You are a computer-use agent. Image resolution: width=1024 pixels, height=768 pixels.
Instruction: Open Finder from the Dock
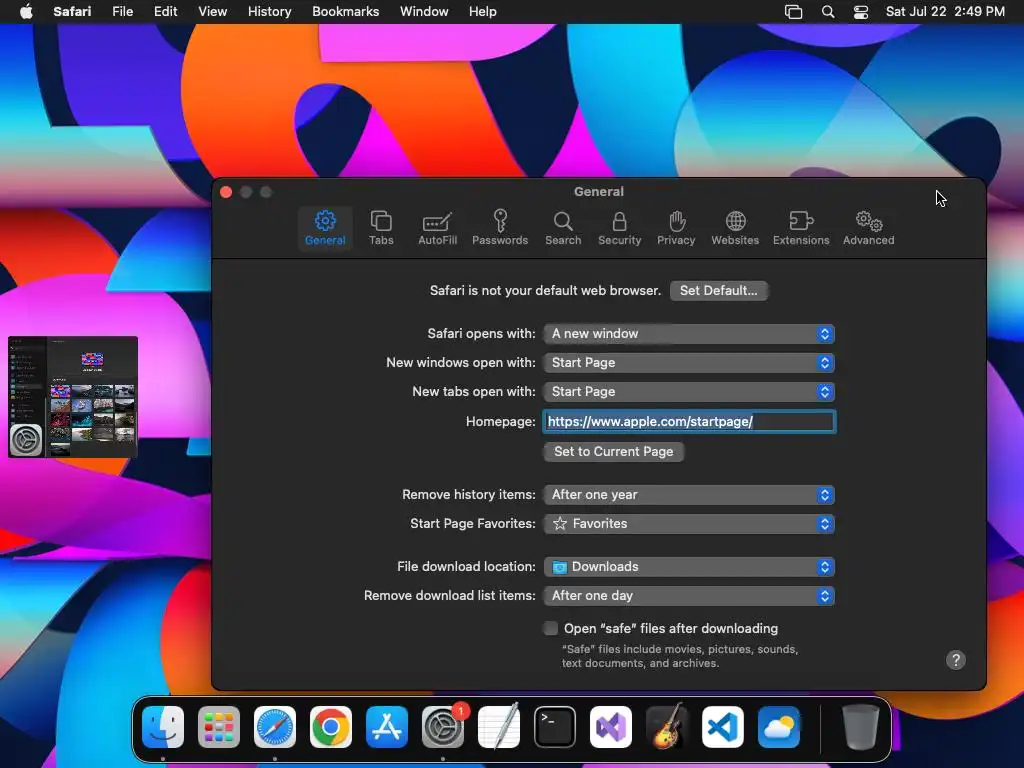click(x=163, y=727)
